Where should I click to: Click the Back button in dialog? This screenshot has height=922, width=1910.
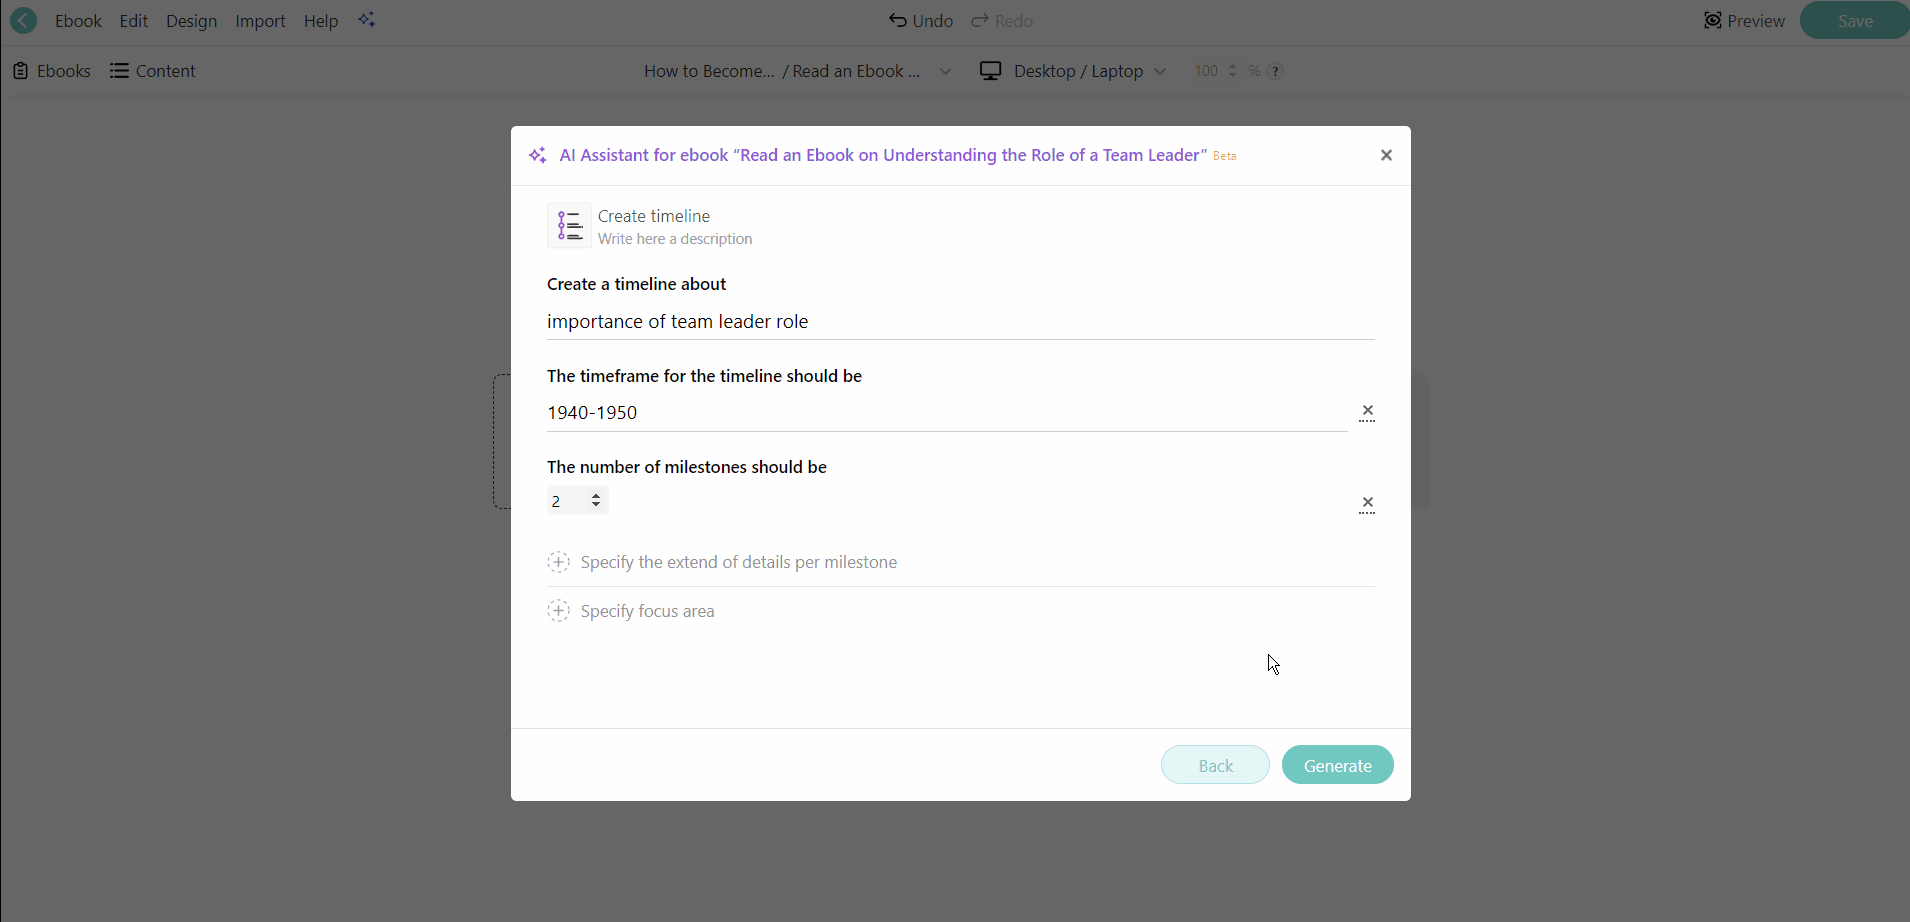pyautogui.click(x=1215, y=765)
